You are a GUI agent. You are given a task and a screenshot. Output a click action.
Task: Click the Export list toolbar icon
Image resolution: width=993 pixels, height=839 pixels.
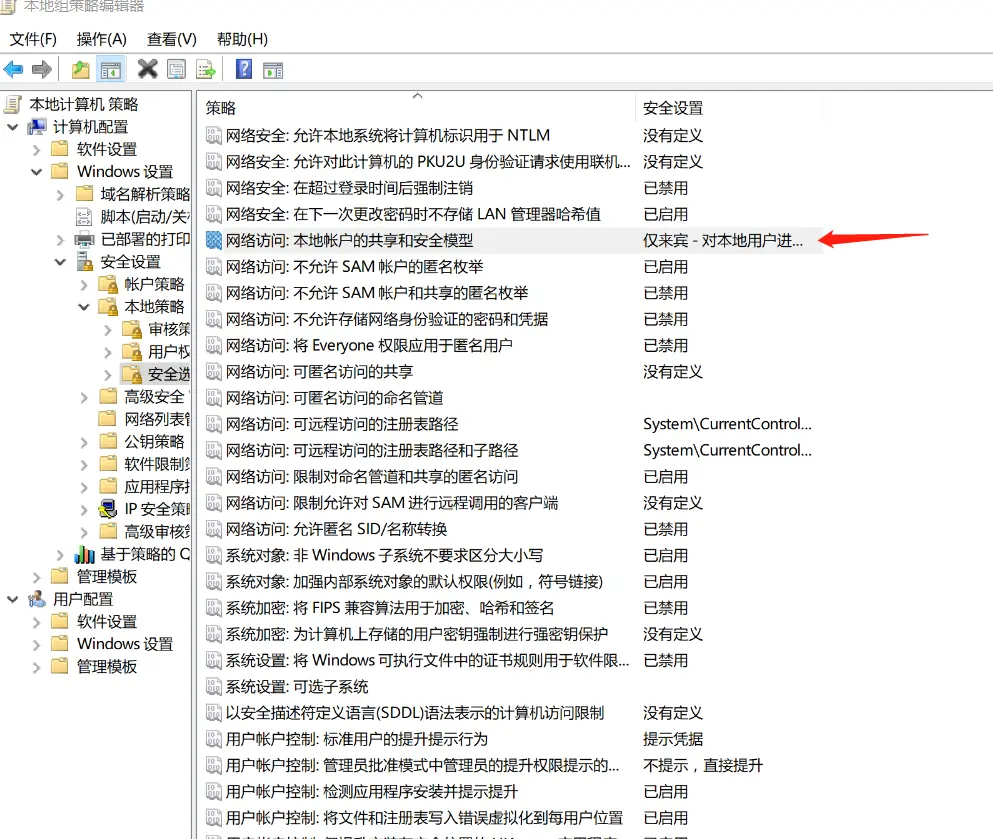(206, 69)
